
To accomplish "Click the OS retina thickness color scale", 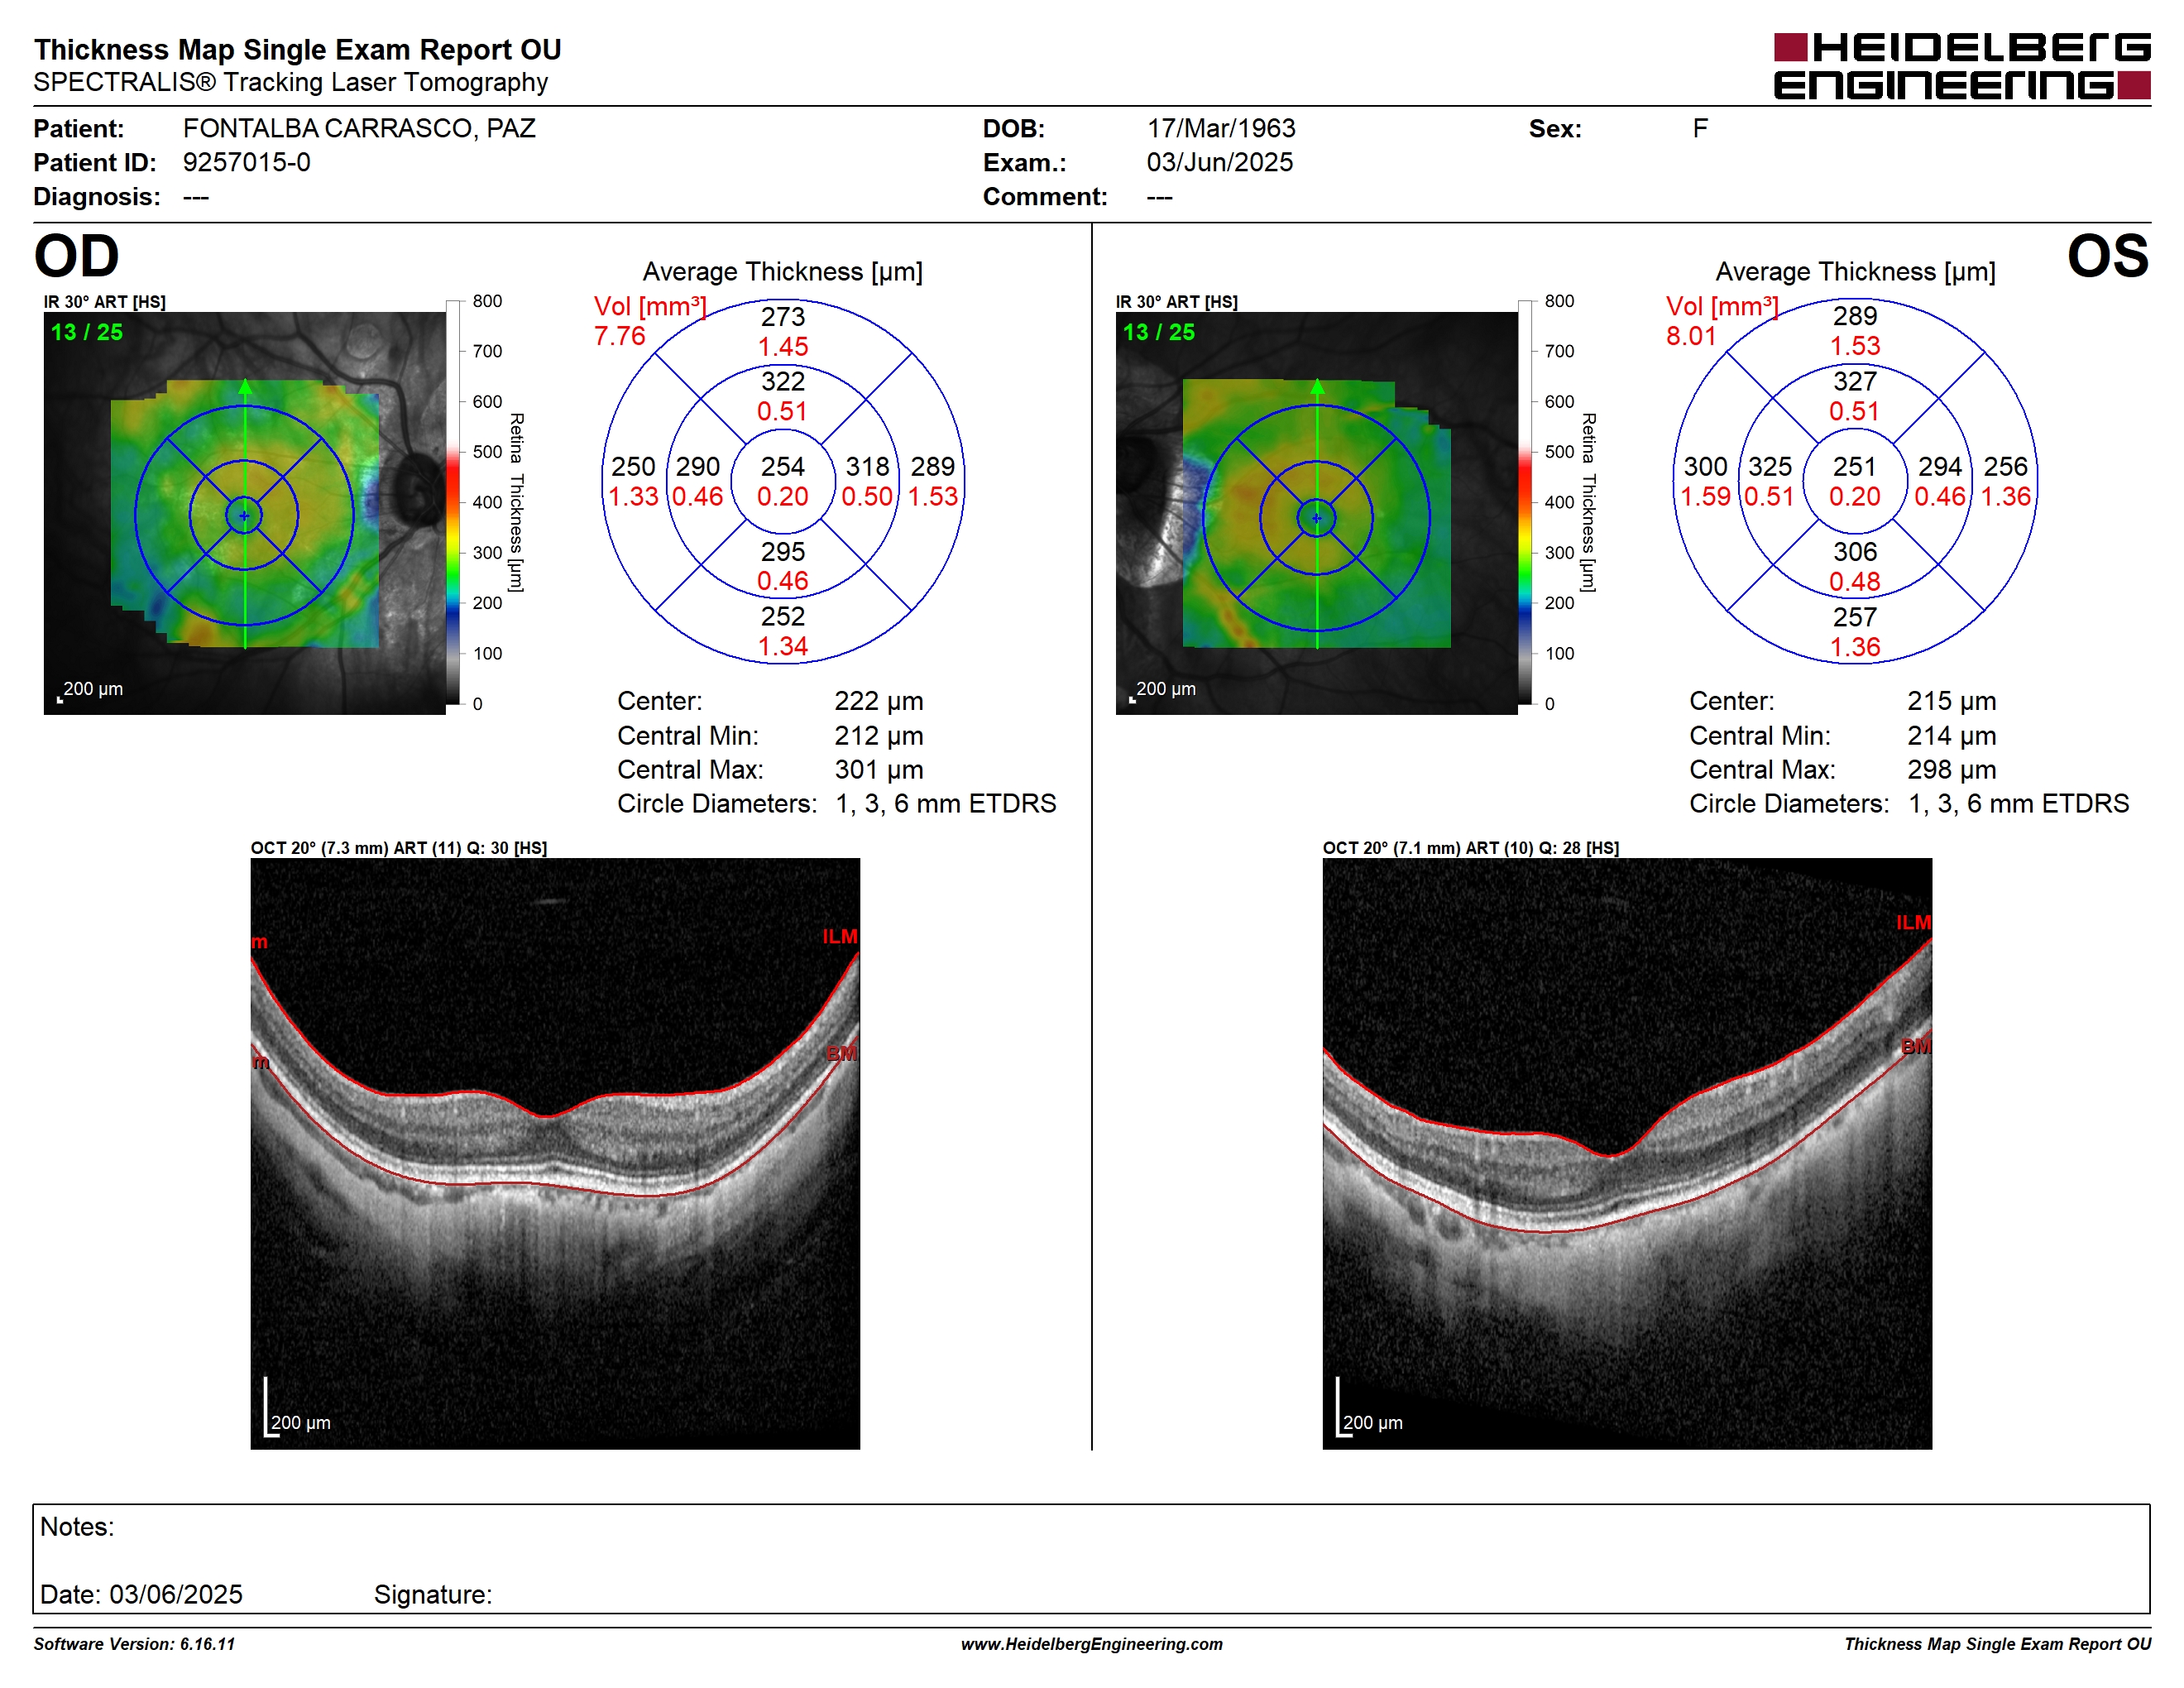I will [x=1525, y=502].
